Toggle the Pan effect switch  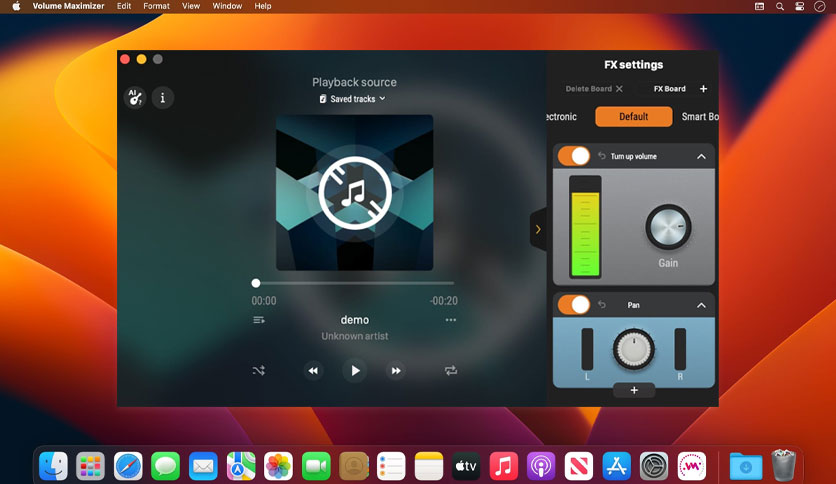(x=574, y=305)
